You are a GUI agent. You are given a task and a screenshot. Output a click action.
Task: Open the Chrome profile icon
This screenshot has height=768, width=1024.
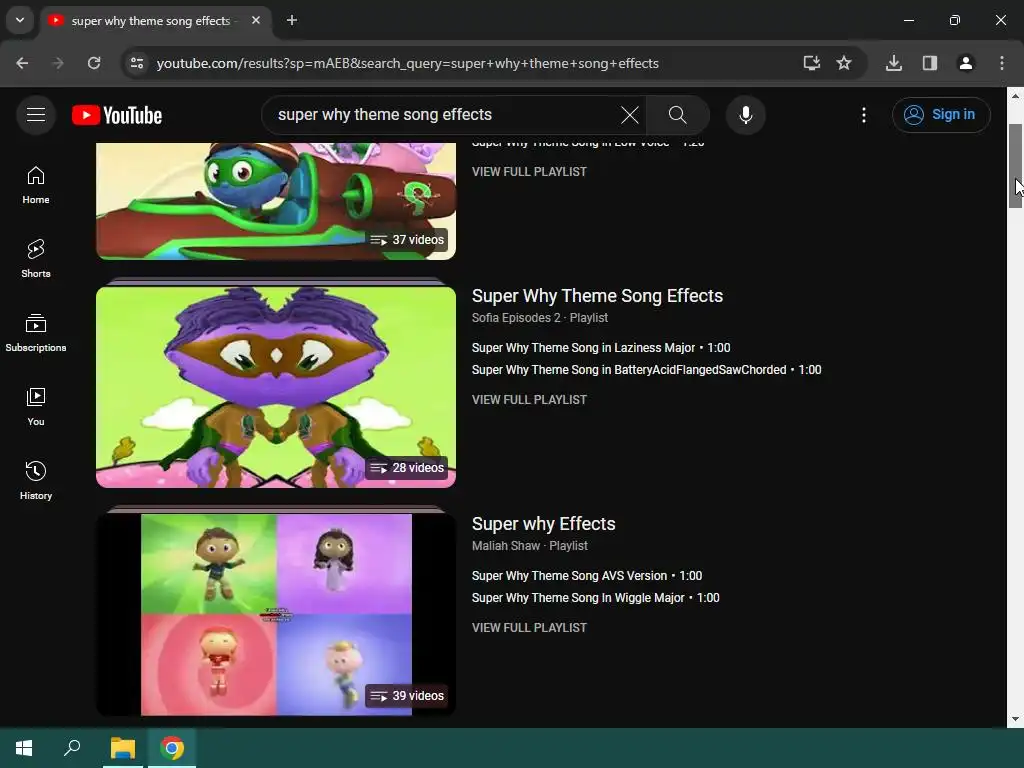966,63
